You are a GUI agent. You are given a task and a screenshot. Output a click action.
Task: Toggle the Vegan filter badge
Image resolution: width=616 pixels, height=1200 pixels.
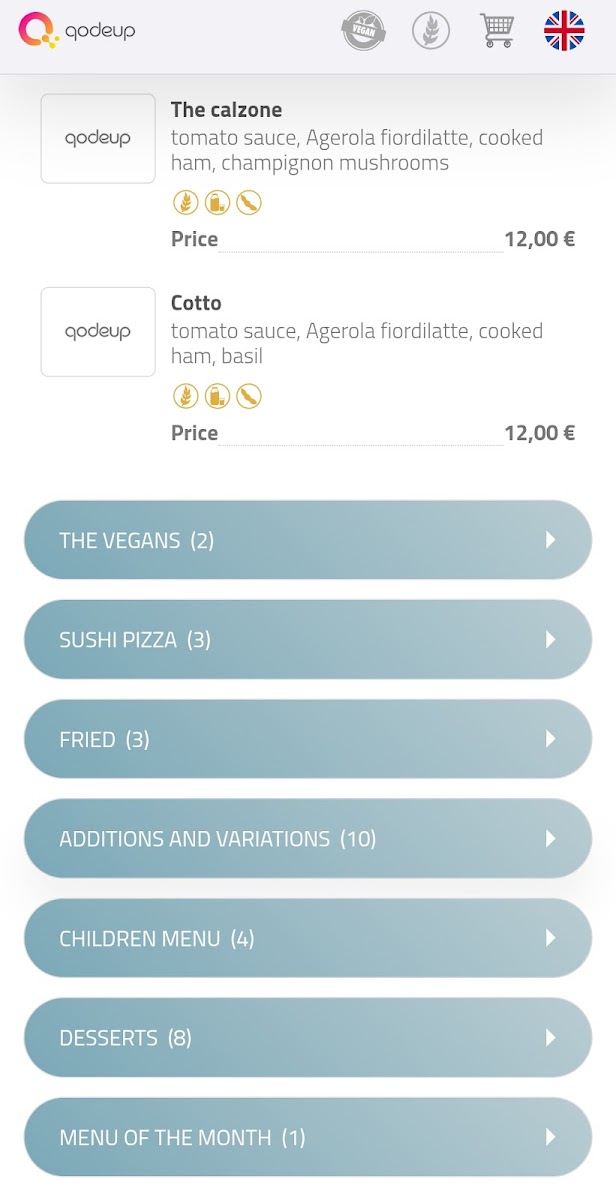[363, 31]
